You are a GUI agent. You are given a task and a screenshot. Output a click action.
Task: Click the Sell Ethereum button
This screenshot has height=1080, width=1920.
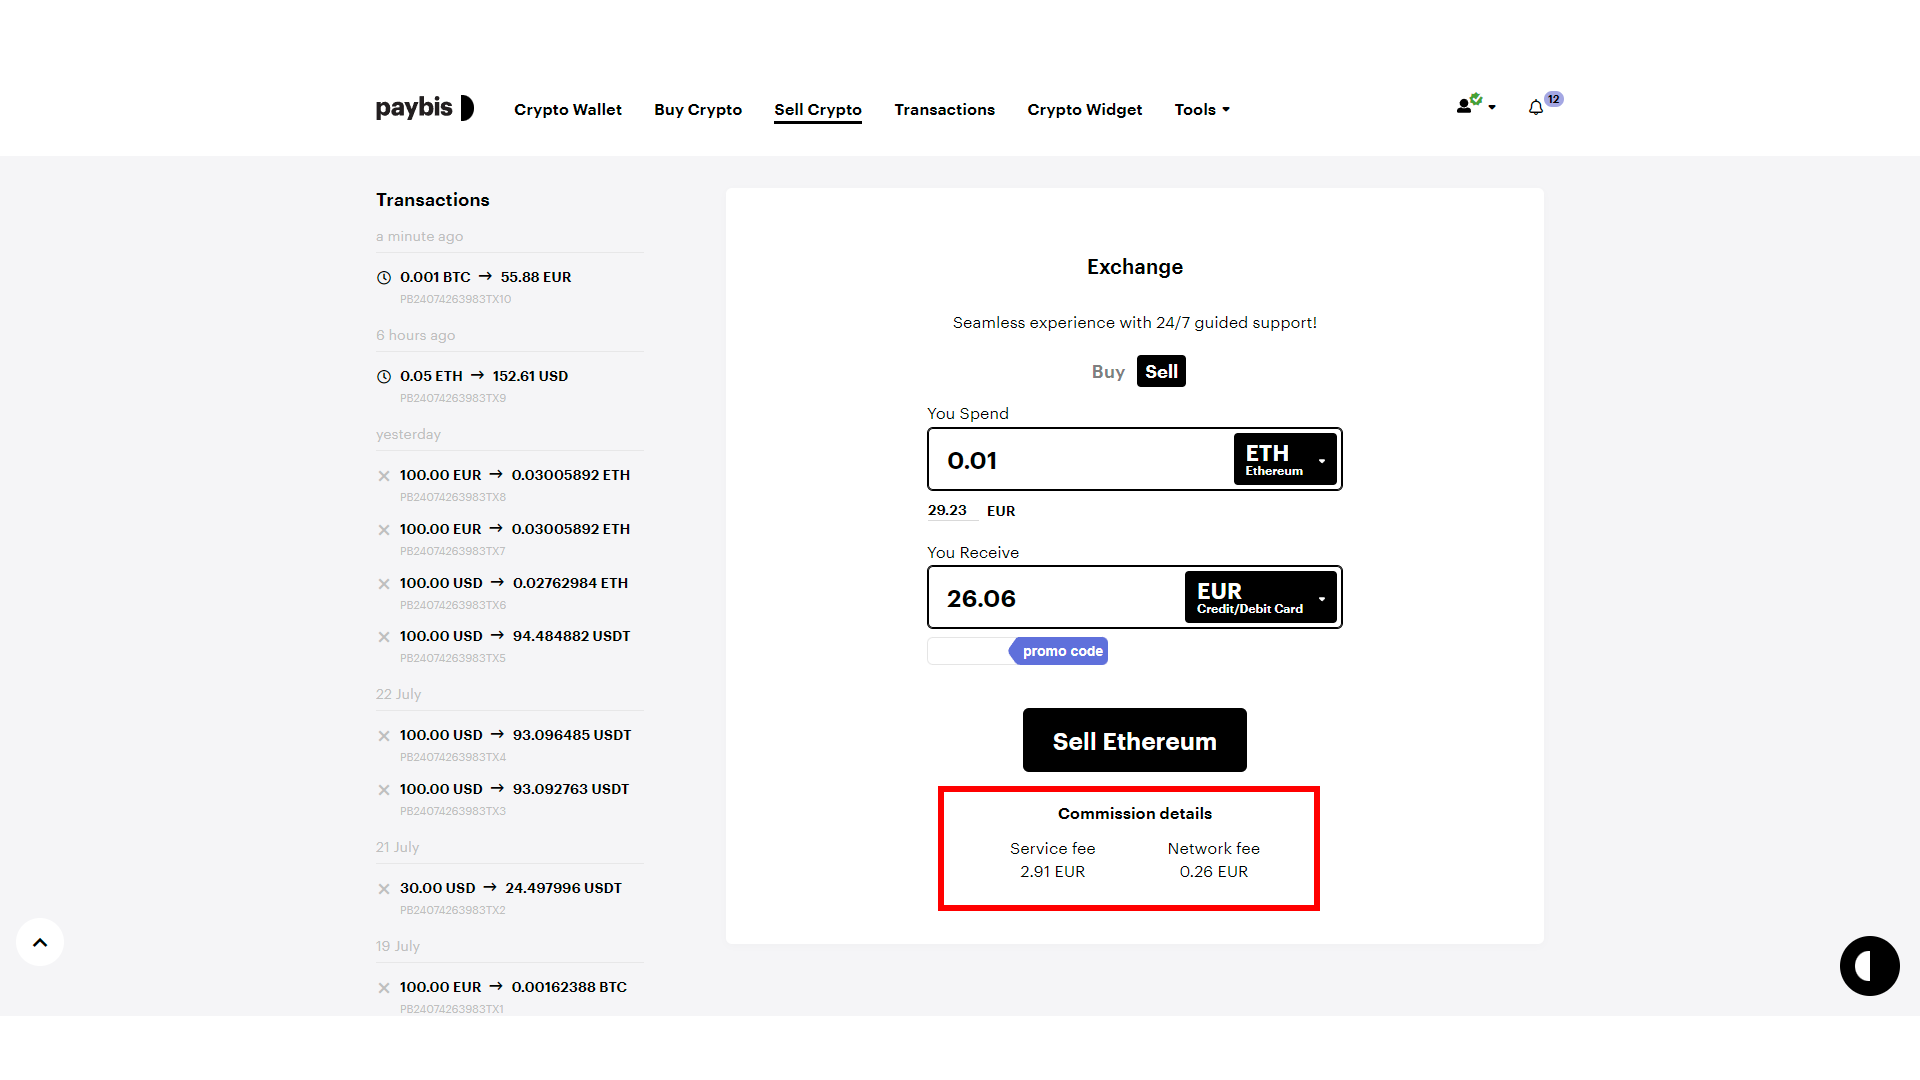click(1134, 740)
